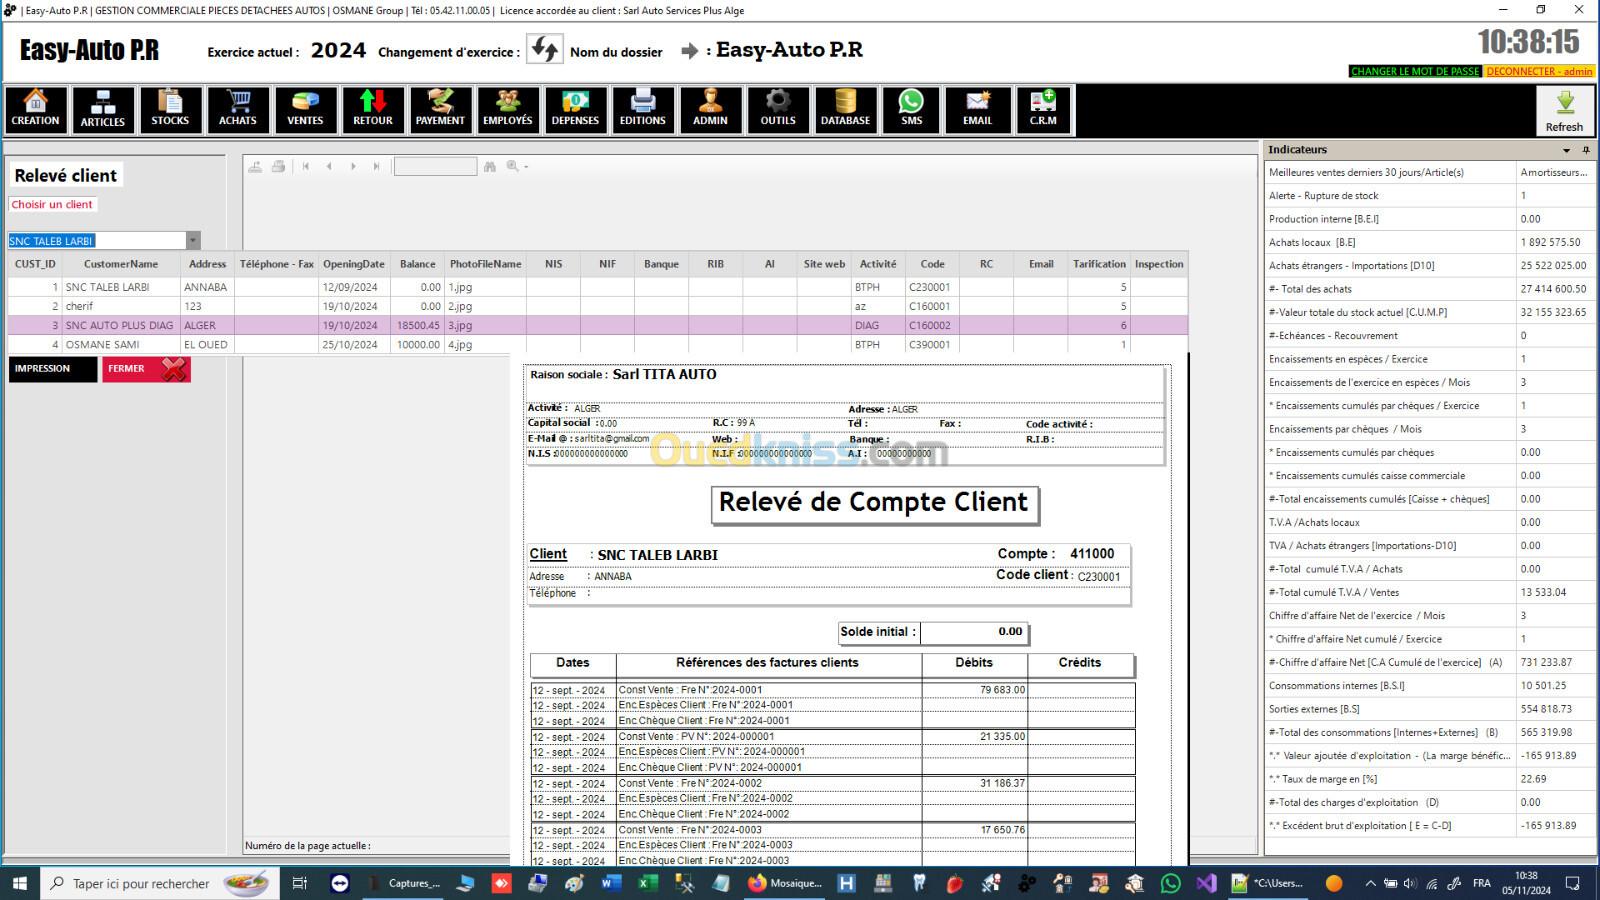Click the FERMER button
1600x900 pixels.
pos(146,369)
